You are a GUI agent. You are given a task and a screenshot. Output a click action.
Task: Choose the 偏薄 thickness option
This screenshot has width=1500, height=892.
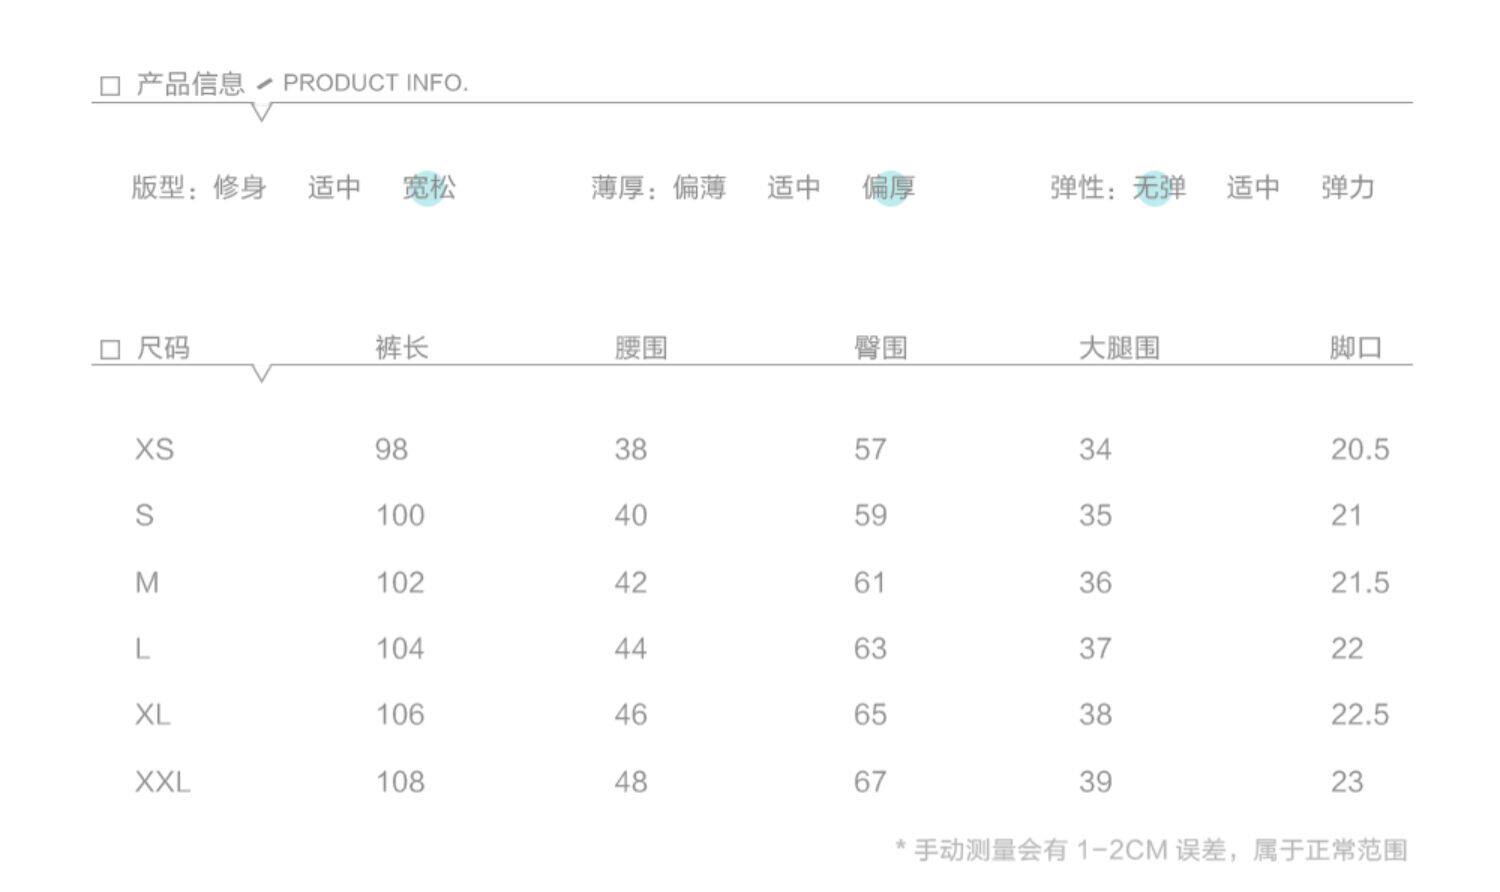click(699, 188)
